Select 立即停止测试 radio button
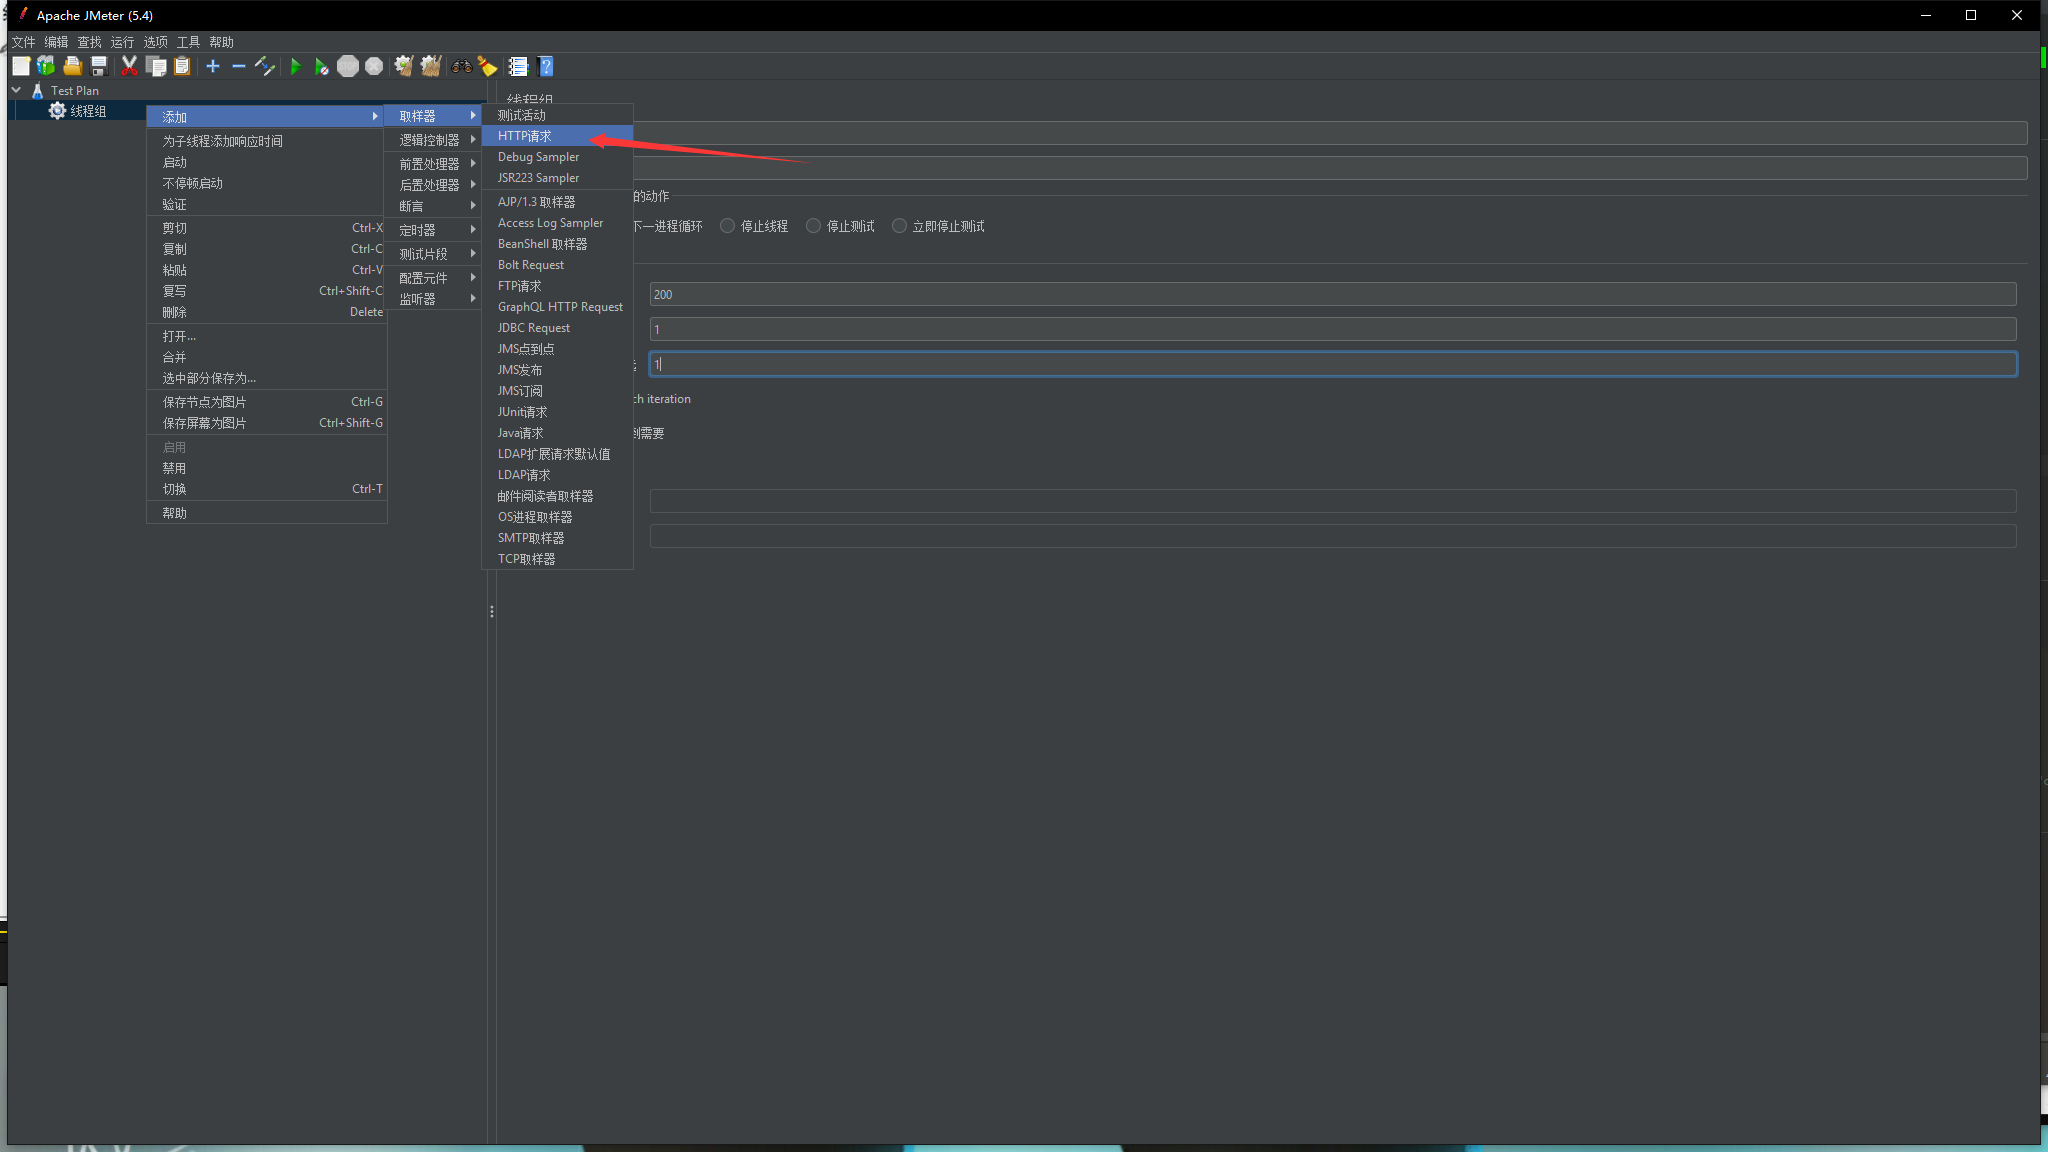Viewport: 2048px width, 1152px height. [x=900, y=226]
